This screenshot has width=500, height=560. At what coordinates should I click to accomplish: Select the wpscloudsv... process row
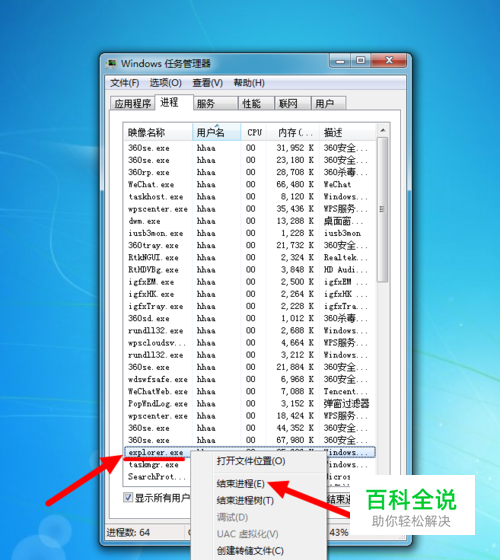click(x=249, y=343)
